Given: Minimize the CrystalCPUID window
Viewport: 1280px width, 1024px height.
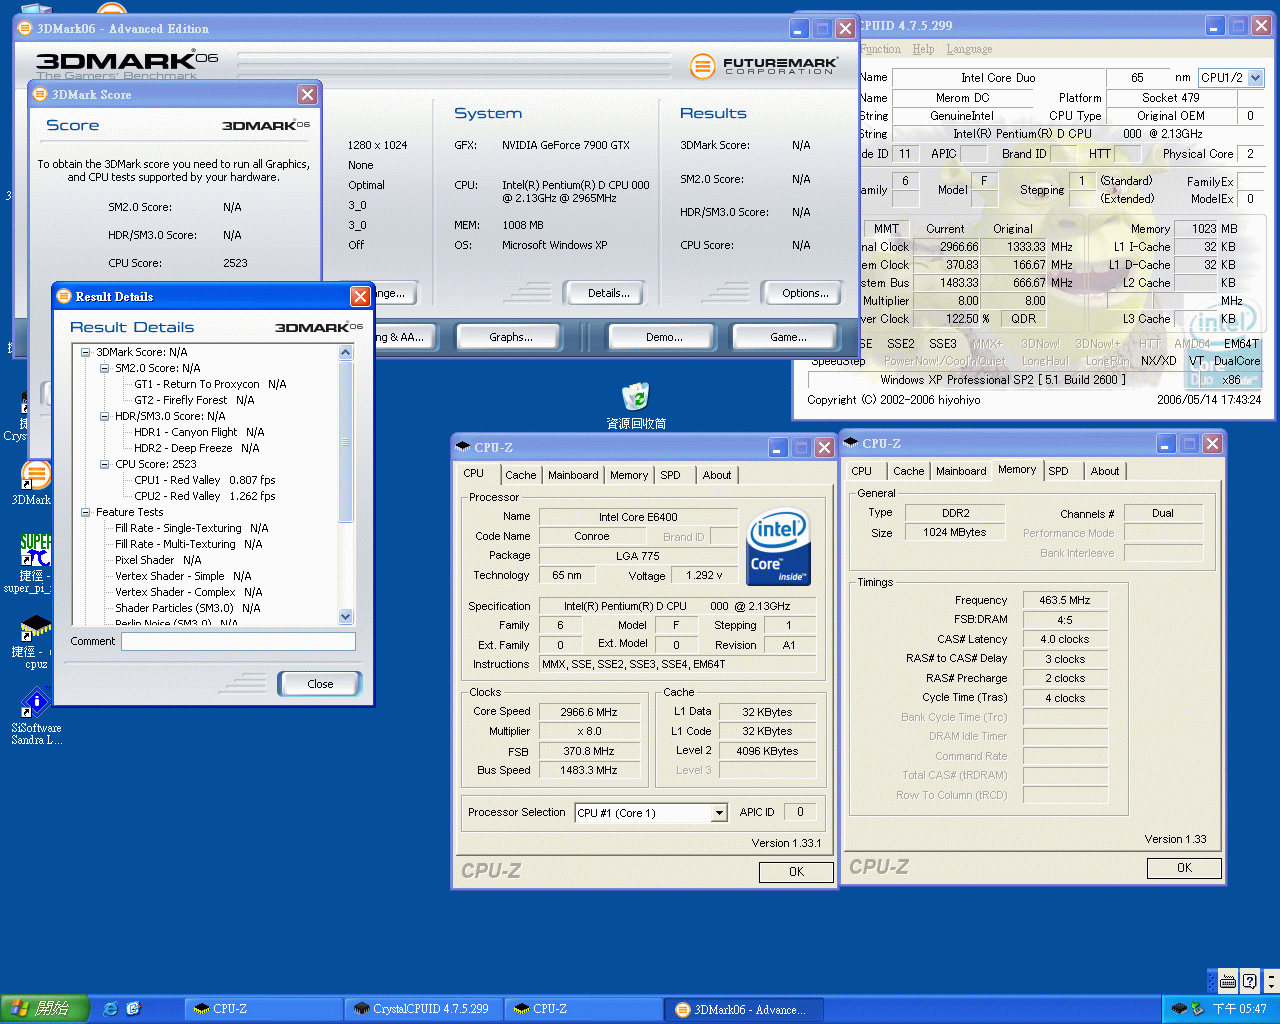Looking at the screenshot, I should coord(1214,26).
